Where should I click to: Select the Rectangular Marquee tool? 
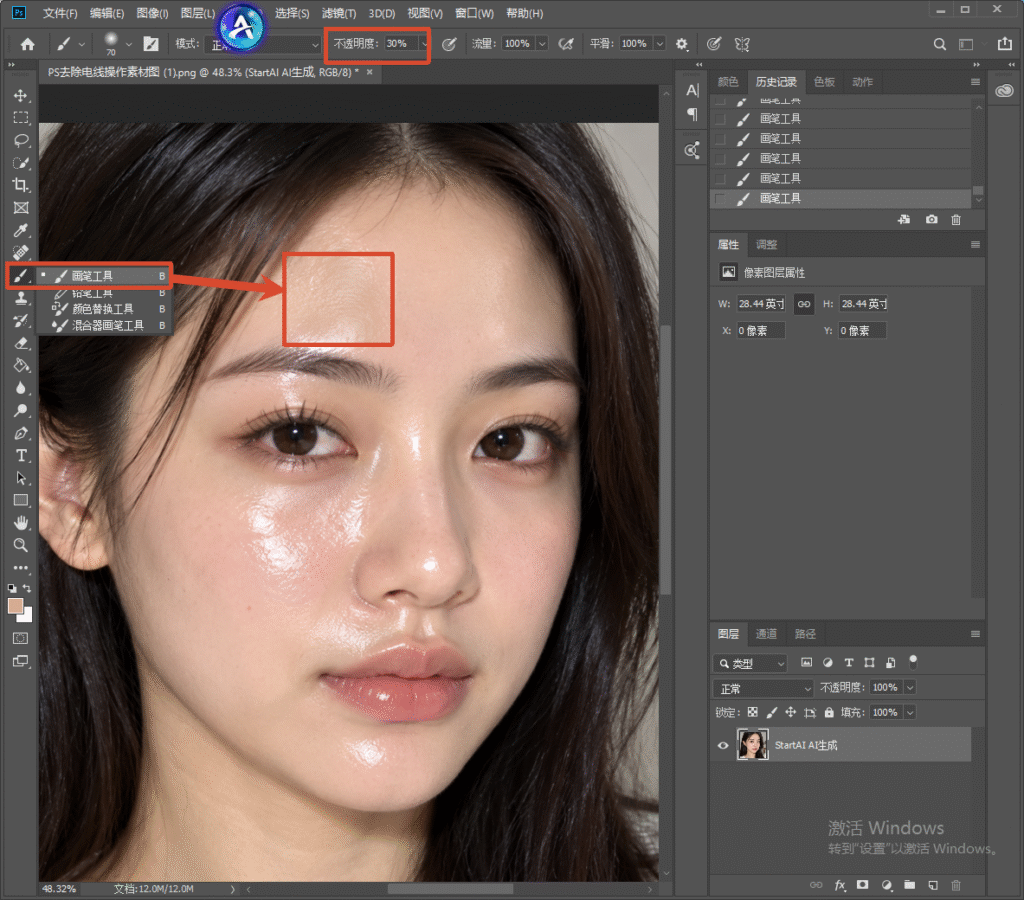21,118
